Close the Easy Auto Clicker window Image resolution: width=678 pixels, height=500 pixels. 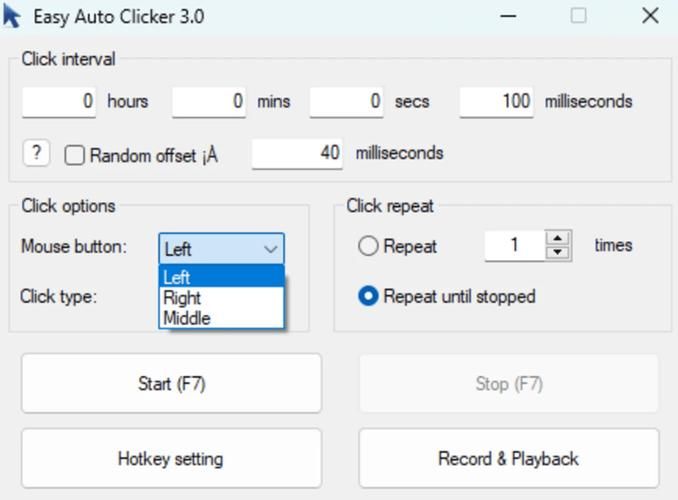point(650,16)
